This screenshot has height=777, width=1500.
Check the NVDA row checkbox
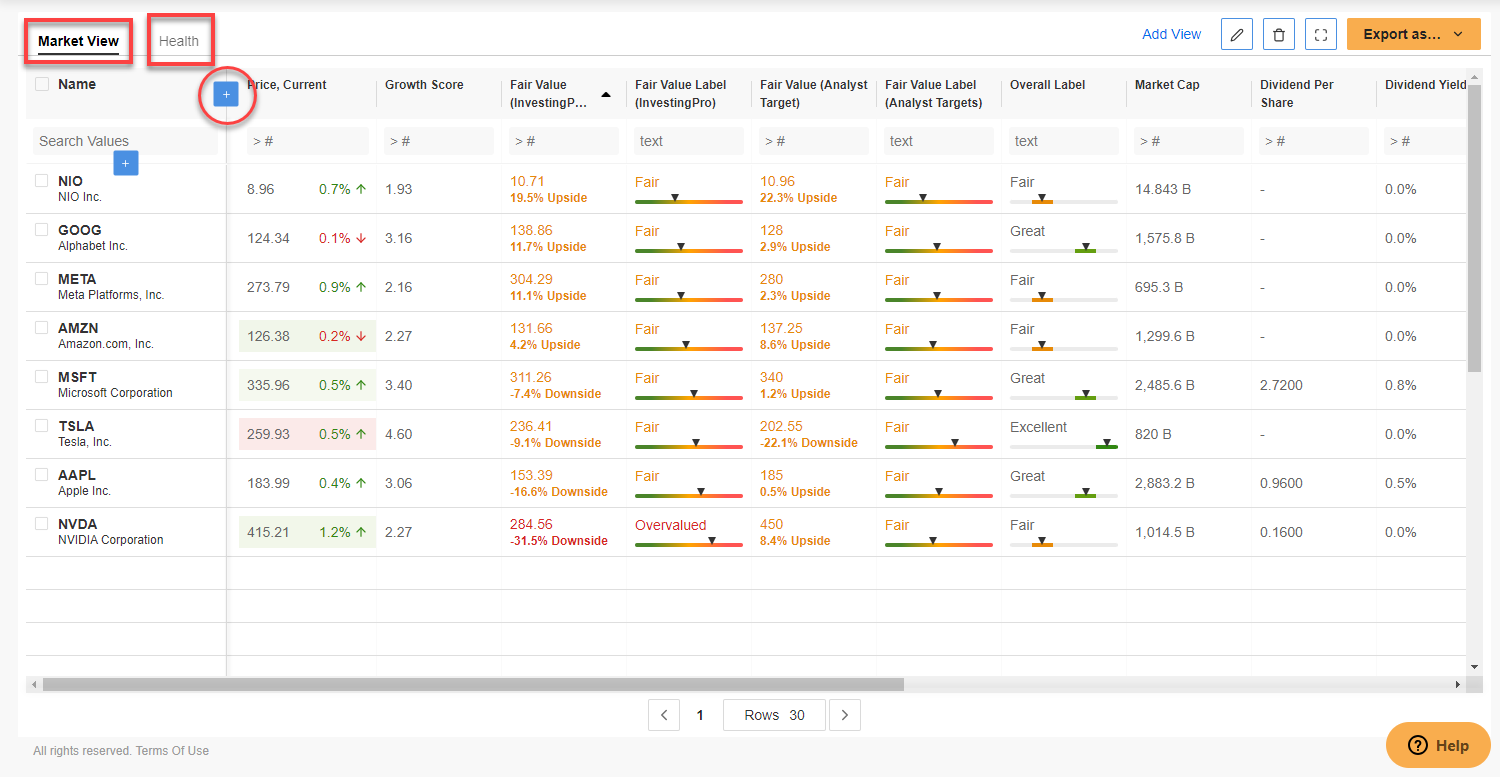(42, 524)
